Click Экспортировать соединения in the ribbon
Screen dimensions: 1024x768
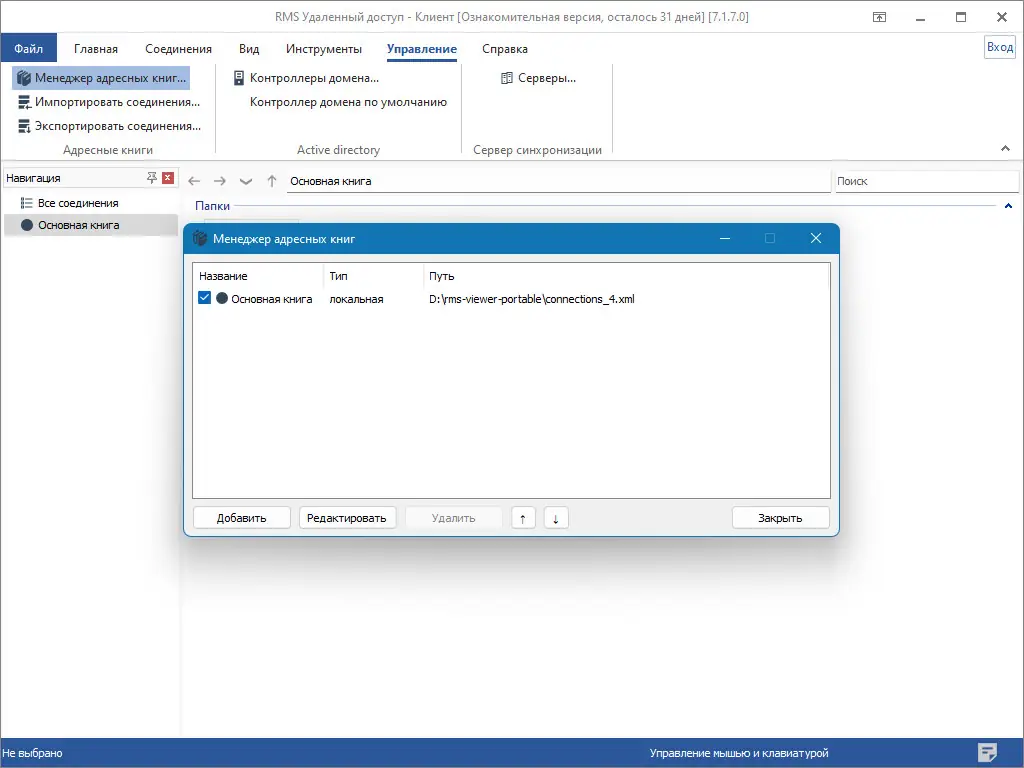tap(108, 126)
